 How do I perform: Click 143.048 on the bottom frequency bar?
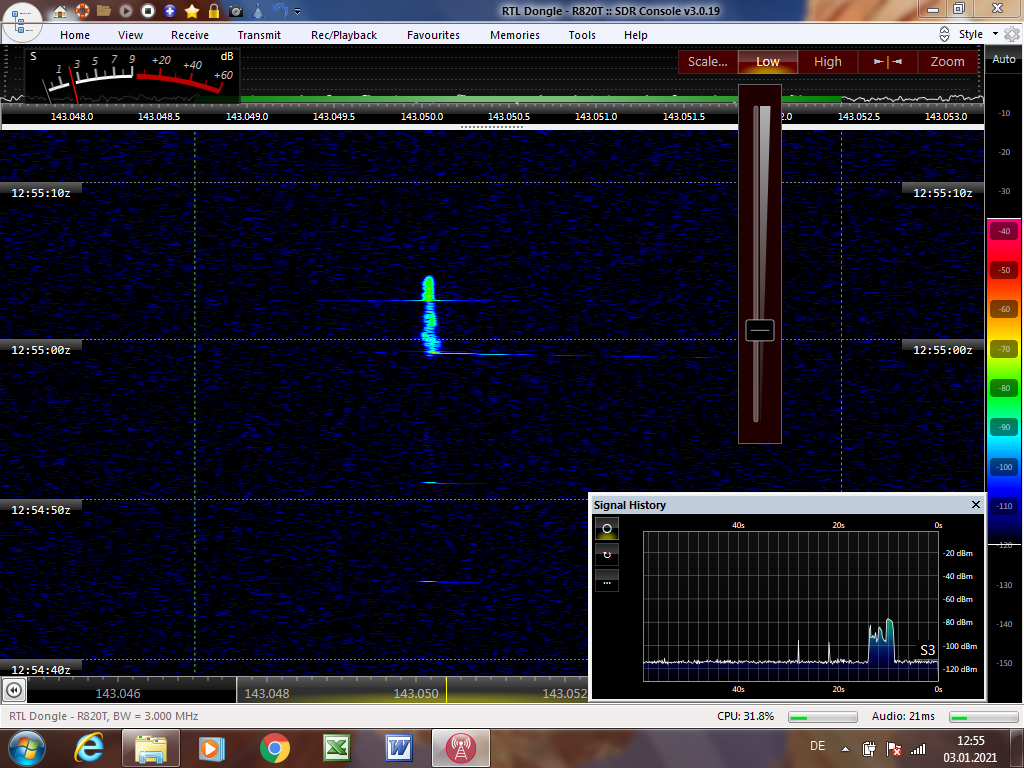click(x=266, y=694)
